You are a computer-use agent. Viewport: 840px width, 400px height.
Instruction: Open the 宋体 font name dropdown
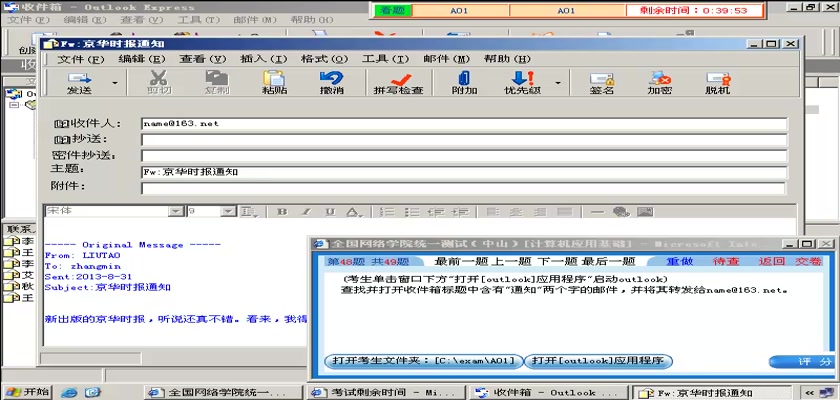tap(176, 212)
